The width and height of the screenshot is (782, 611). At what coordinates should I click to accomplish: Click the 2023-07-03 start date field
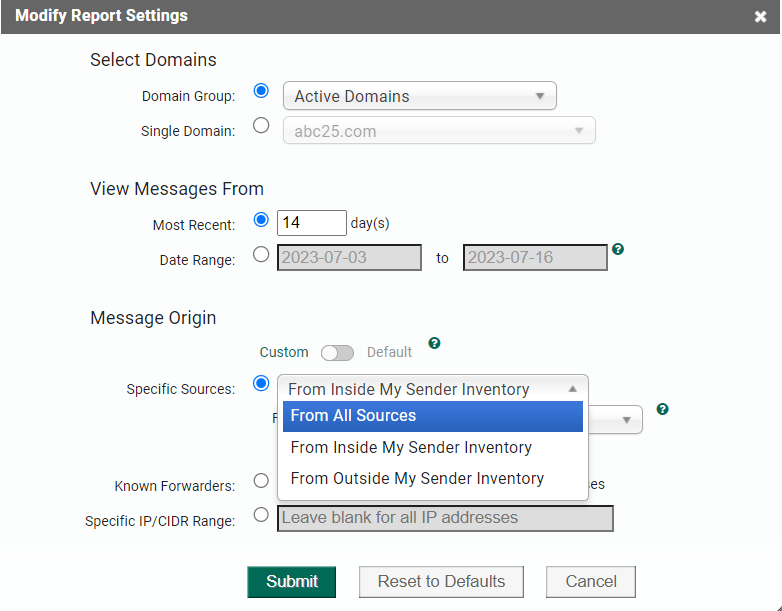tap(349, 257)
